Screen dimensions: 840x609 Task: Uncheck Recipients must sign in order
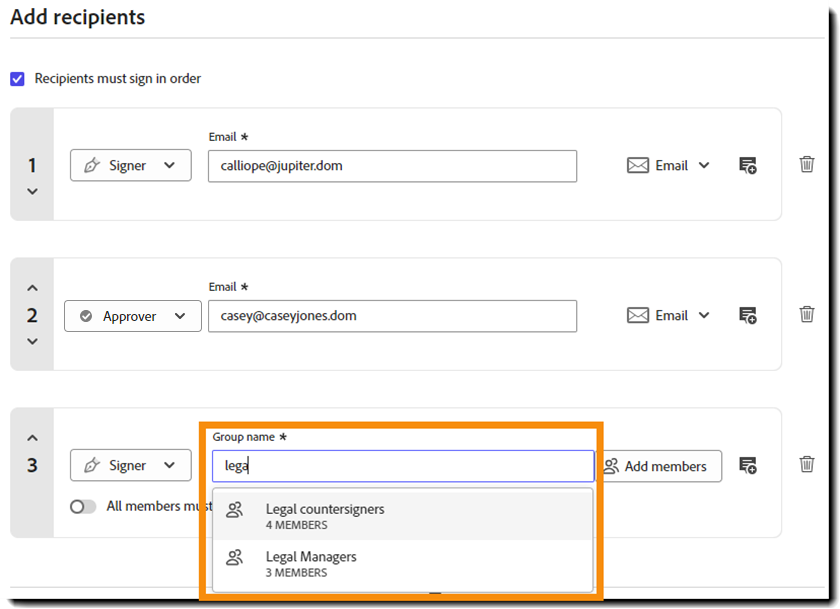click(17, 78)
